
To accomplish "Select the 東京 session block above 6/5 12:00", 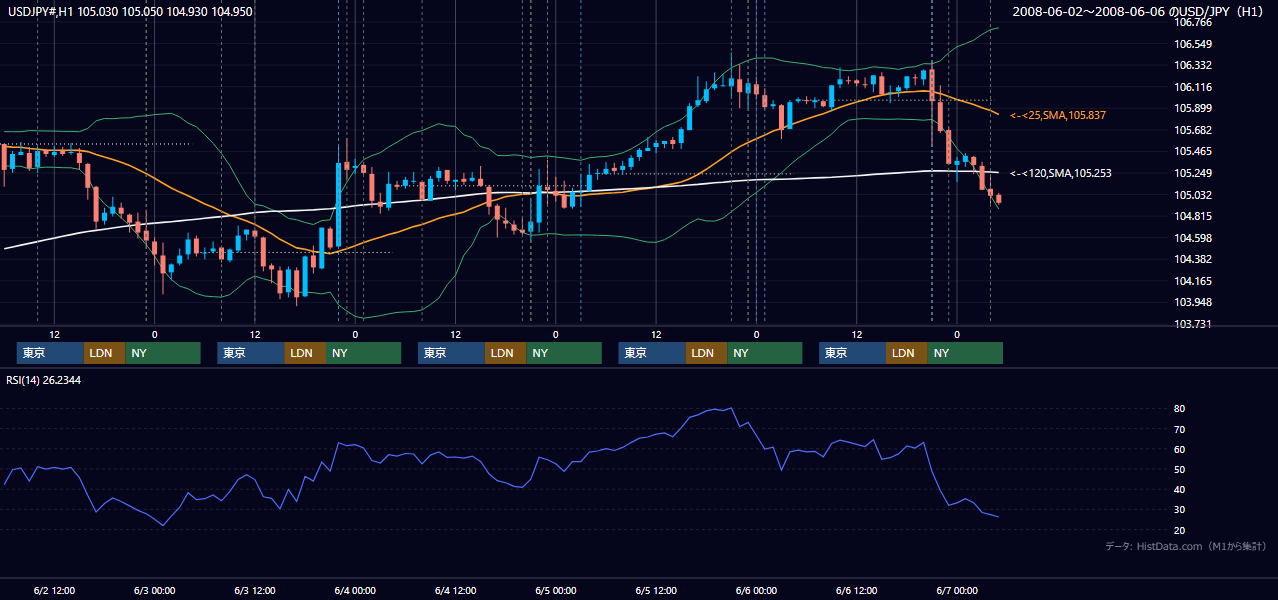I will pyautogui.click(x=652, y=353).
